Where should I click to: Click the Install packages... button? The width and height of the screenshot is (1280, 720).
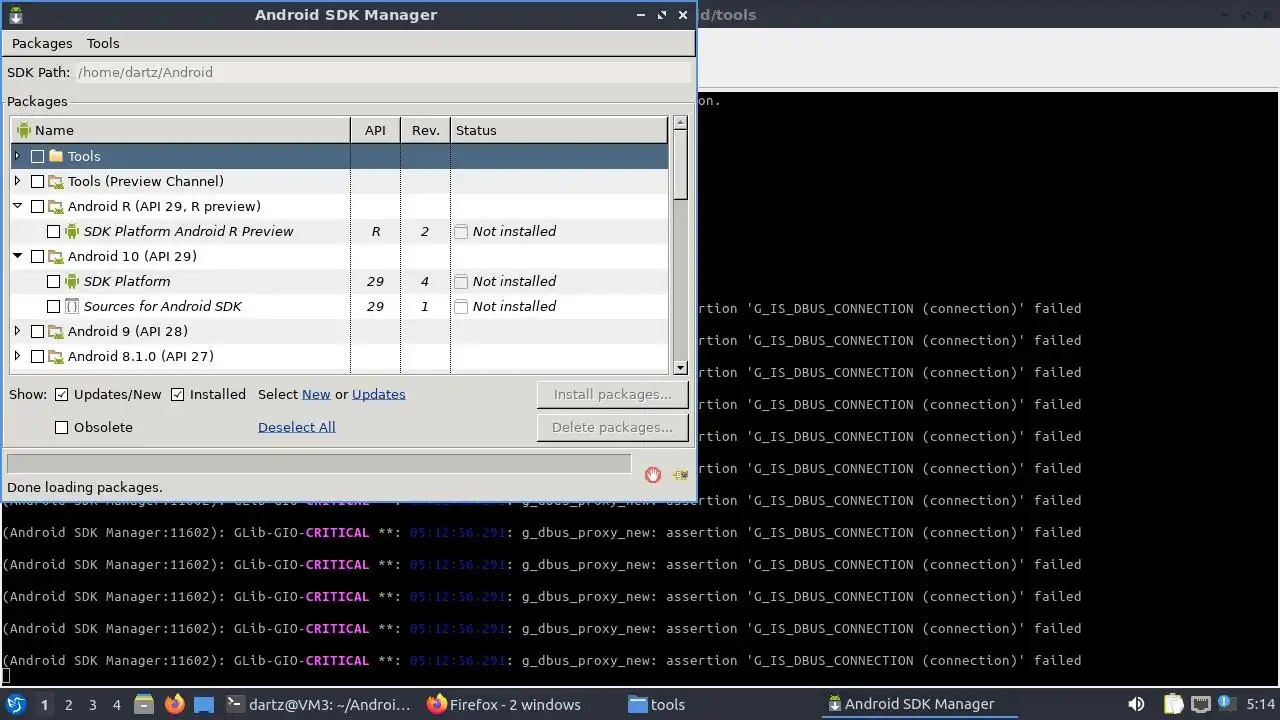point(612,394)
